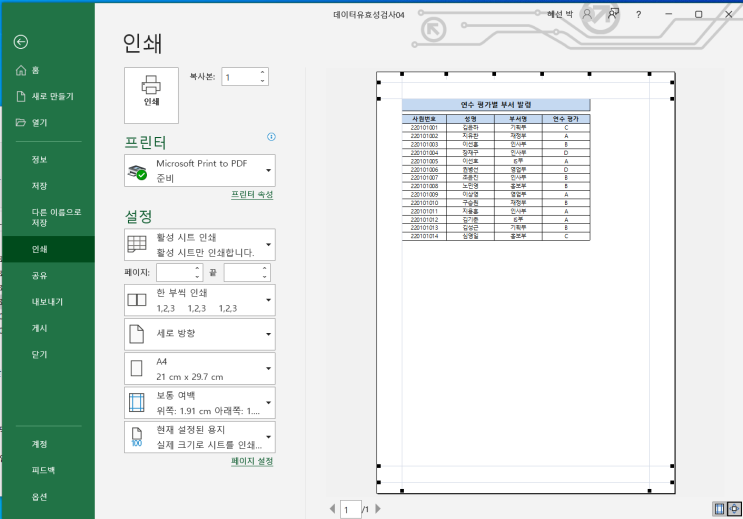Viewport: 743px width, 519px height.
Task: Toggle the zoom to page button
Action: coord(734,509)
